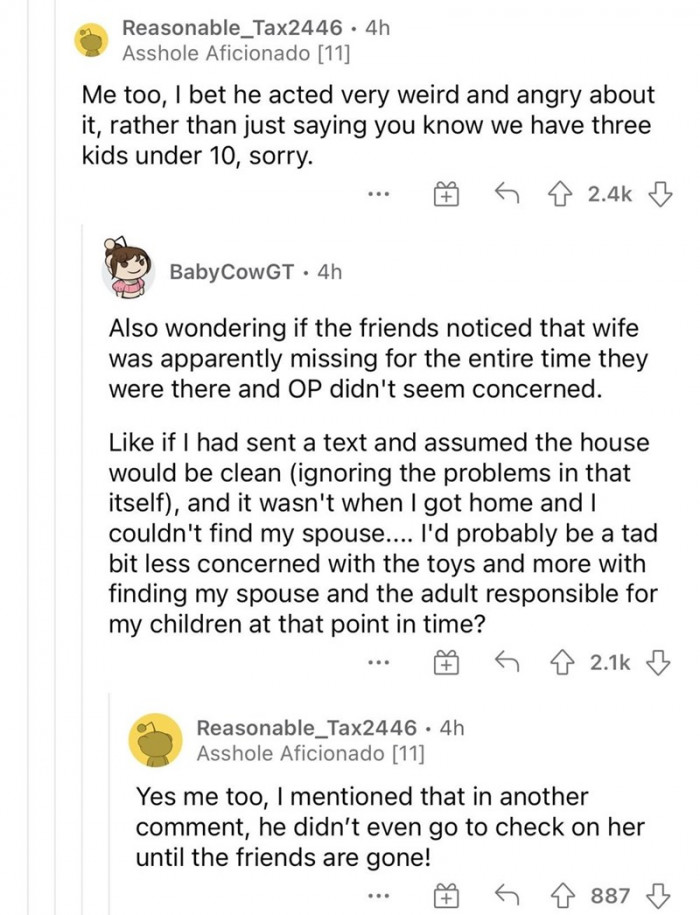The image size is (700, 915).
Task: Upvote BabyCowGT's comment
Action: click(563, 662)
